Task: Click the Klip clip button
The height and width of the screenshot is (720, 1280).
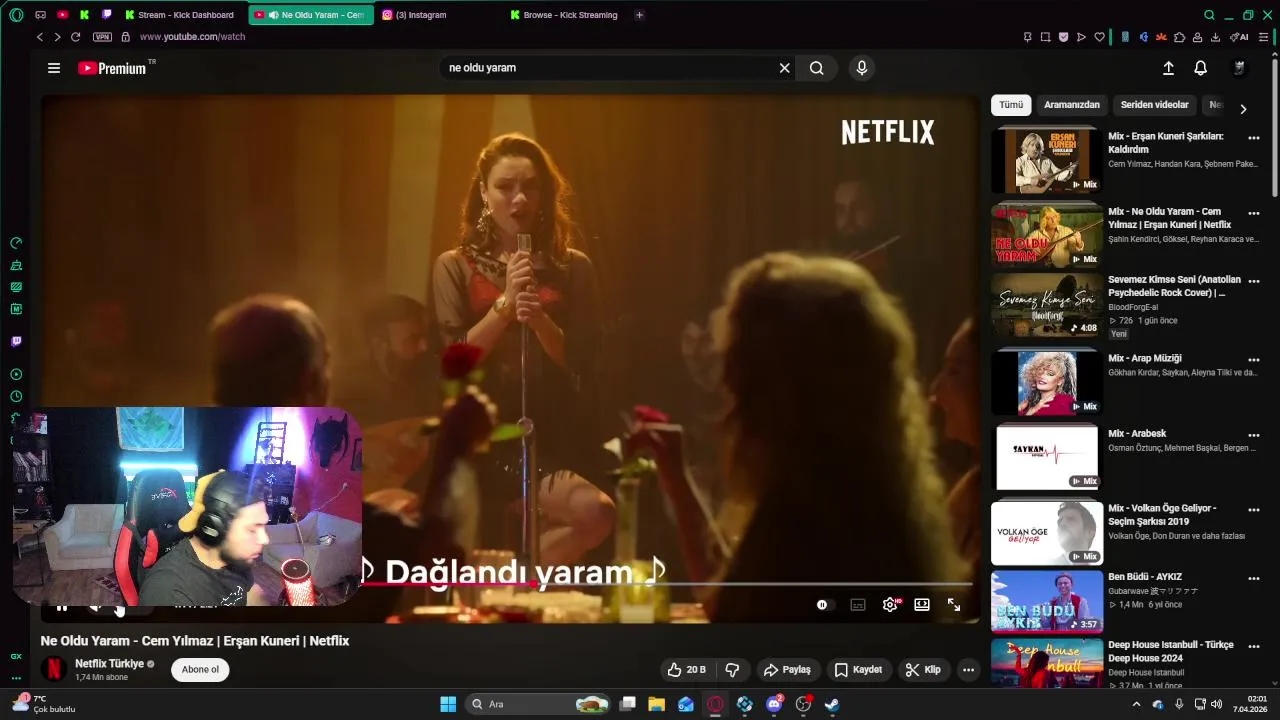Action: pyautogui.click(x=922, y=670)
